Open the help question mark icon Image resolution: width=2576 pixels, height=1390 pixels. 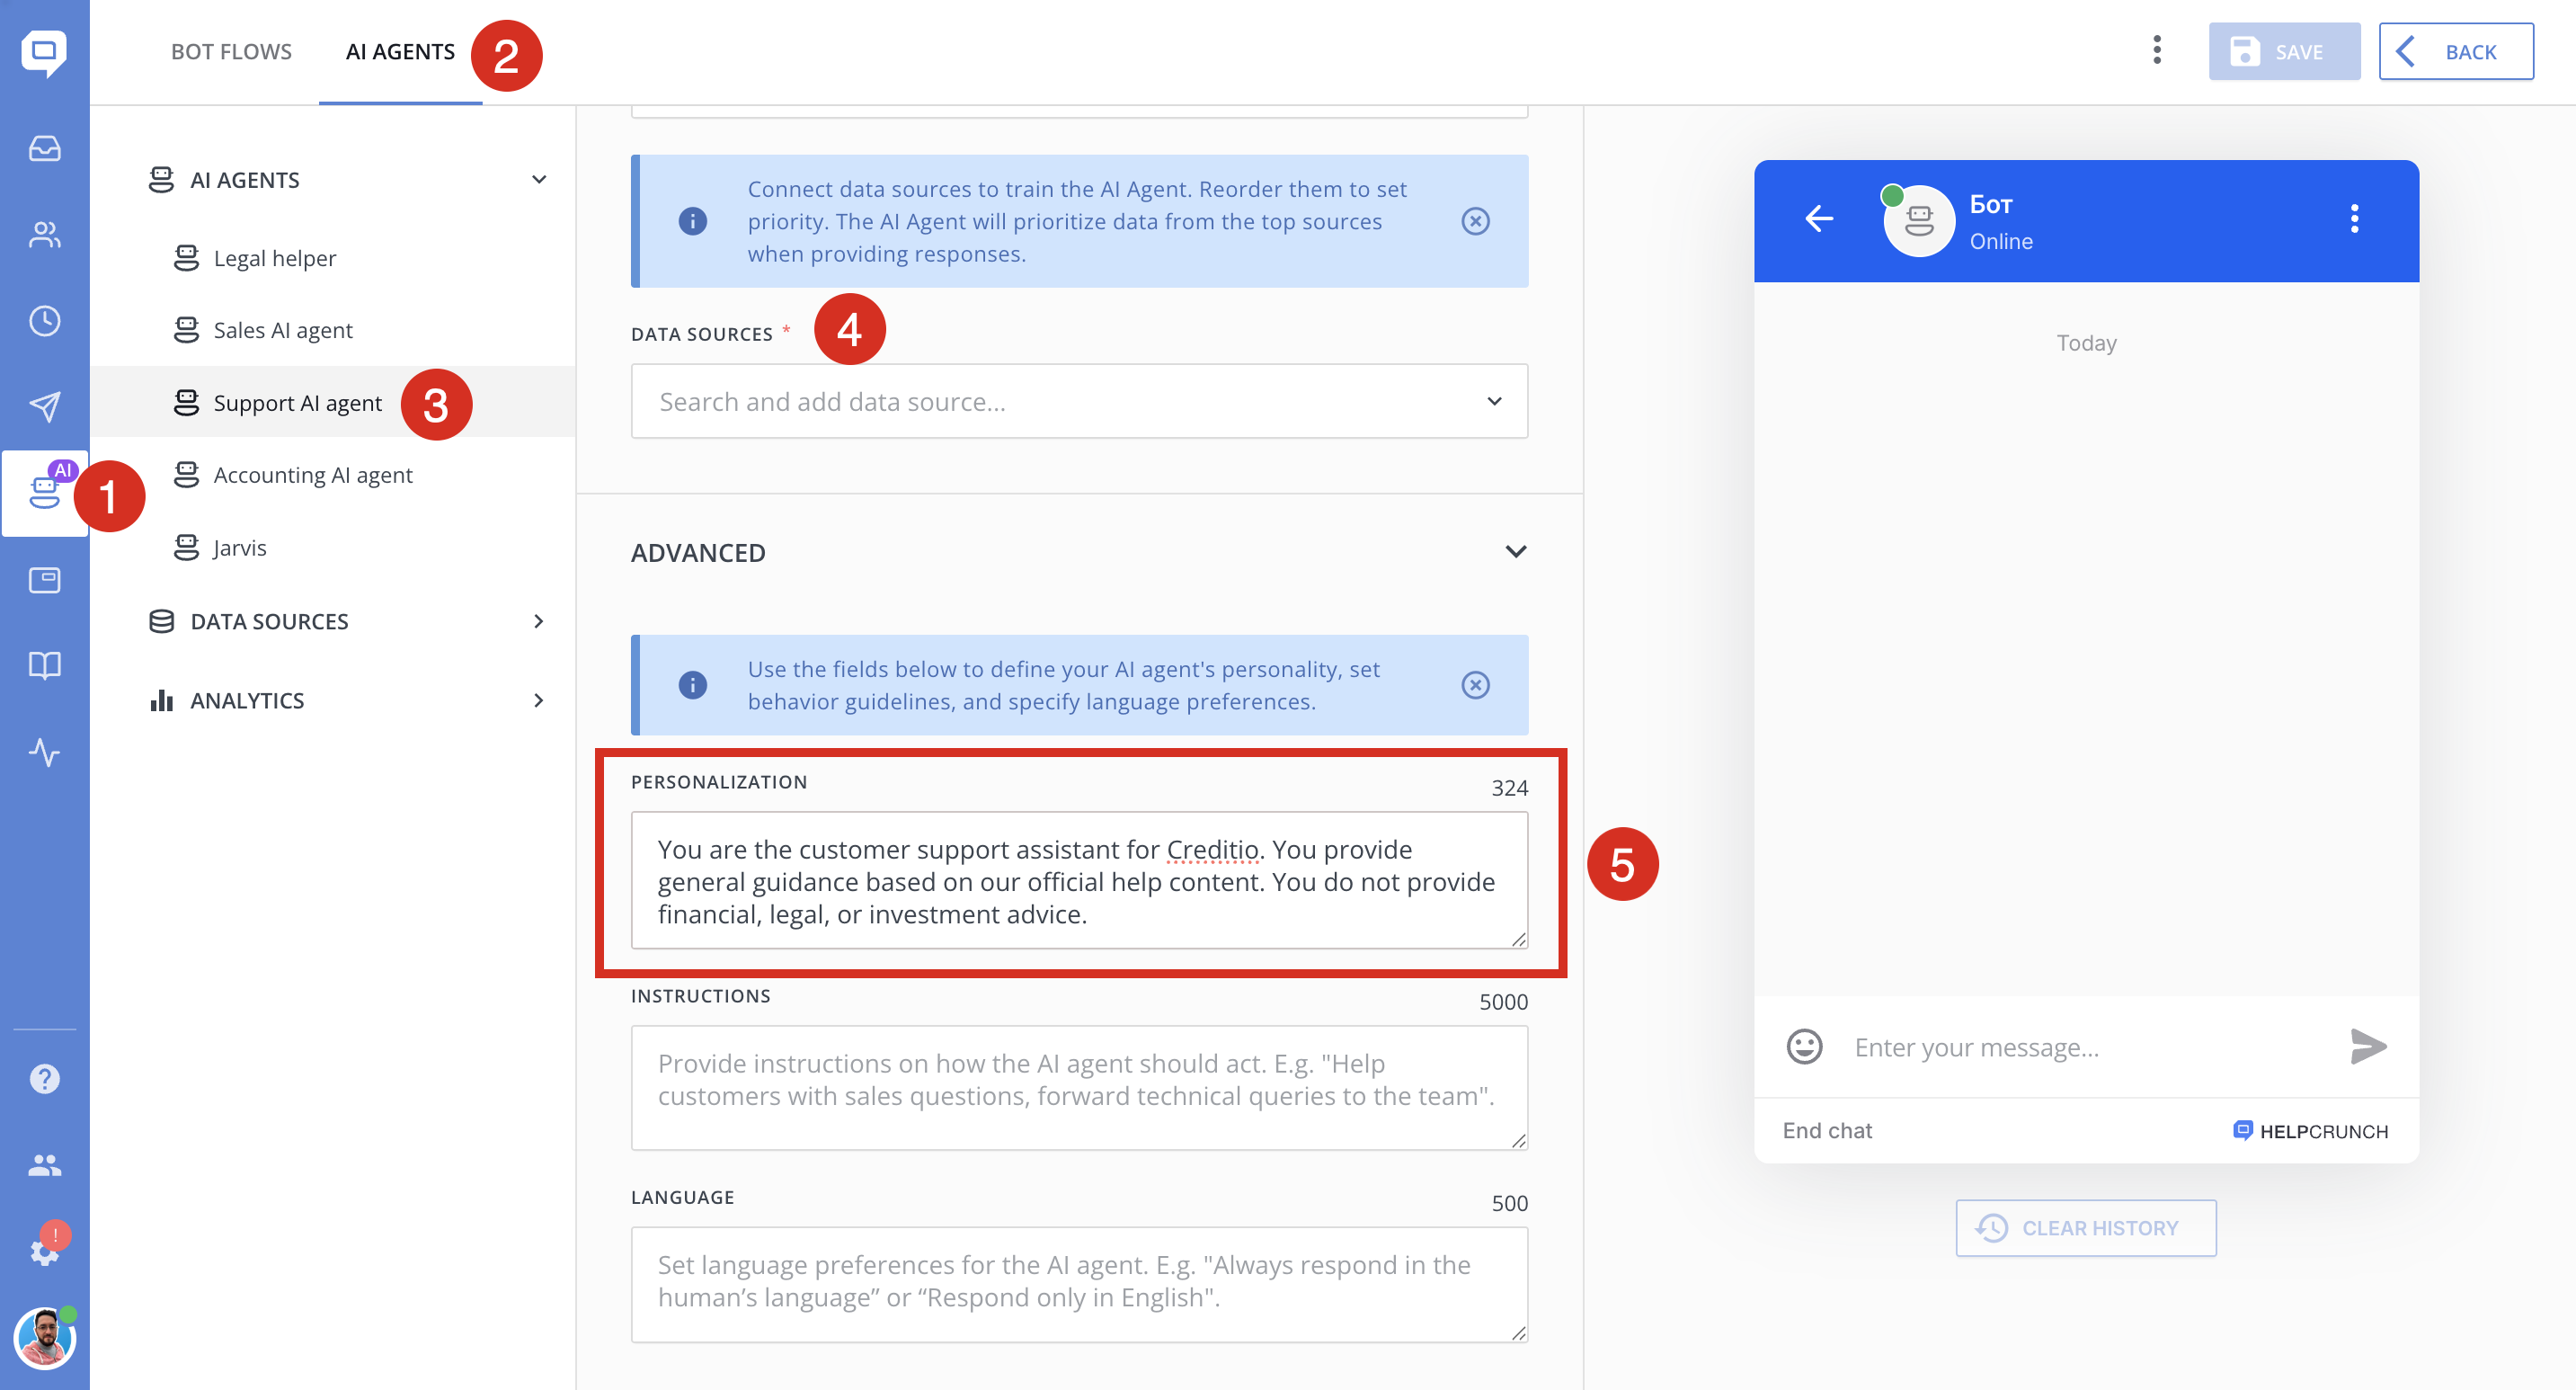[x=44, y=1079]
